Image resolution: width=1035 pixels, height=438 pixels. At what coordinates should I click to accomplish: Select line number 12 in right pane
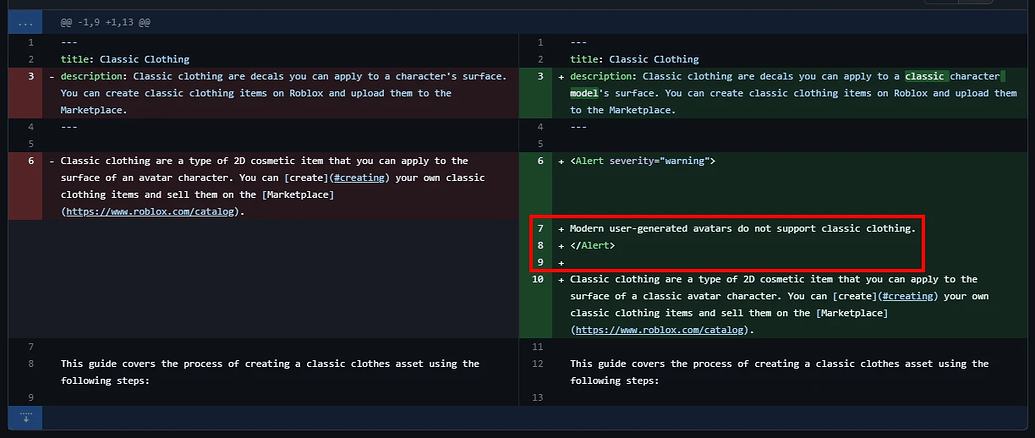click(x=540, y=364)
